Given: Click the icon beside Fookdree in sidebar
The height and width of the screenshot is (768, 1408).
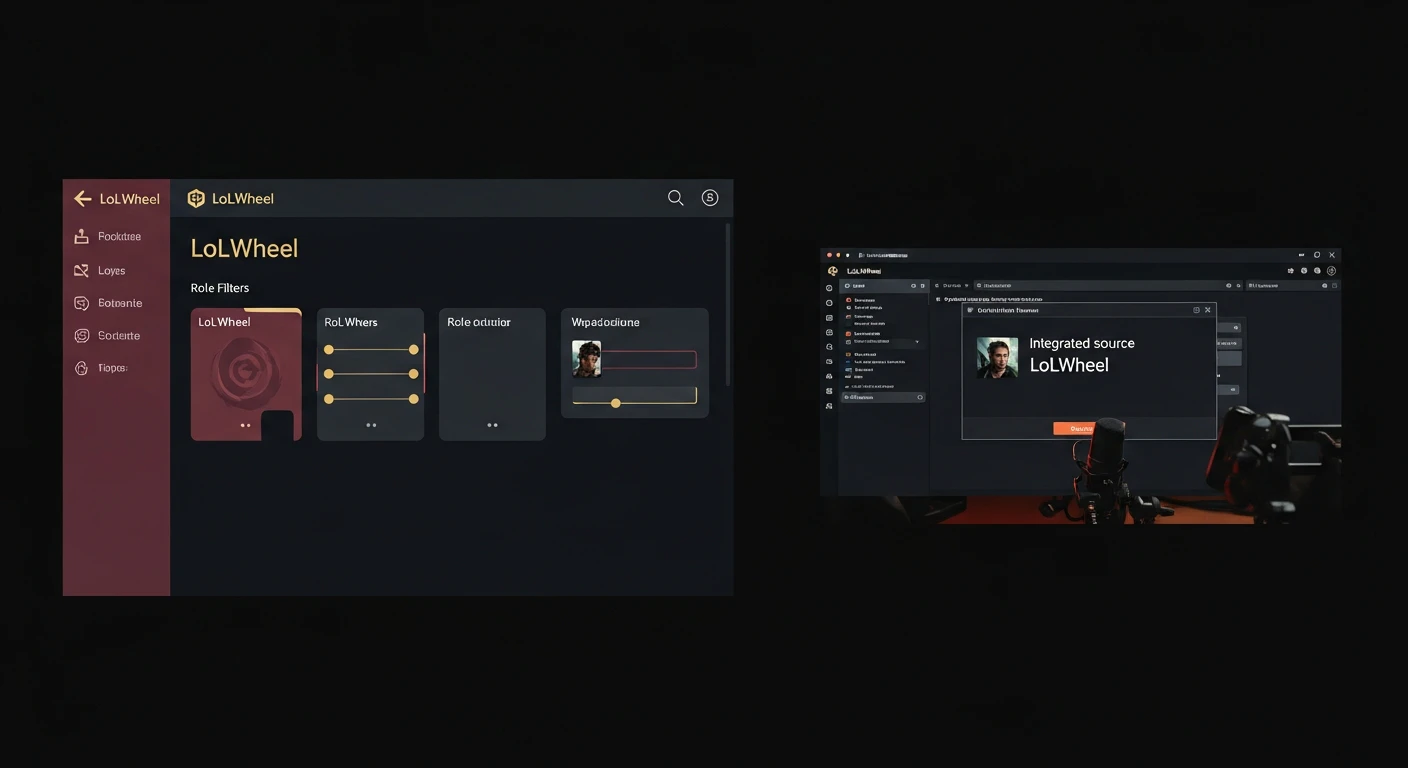Looking at the screenshot, I should [82, 237].
